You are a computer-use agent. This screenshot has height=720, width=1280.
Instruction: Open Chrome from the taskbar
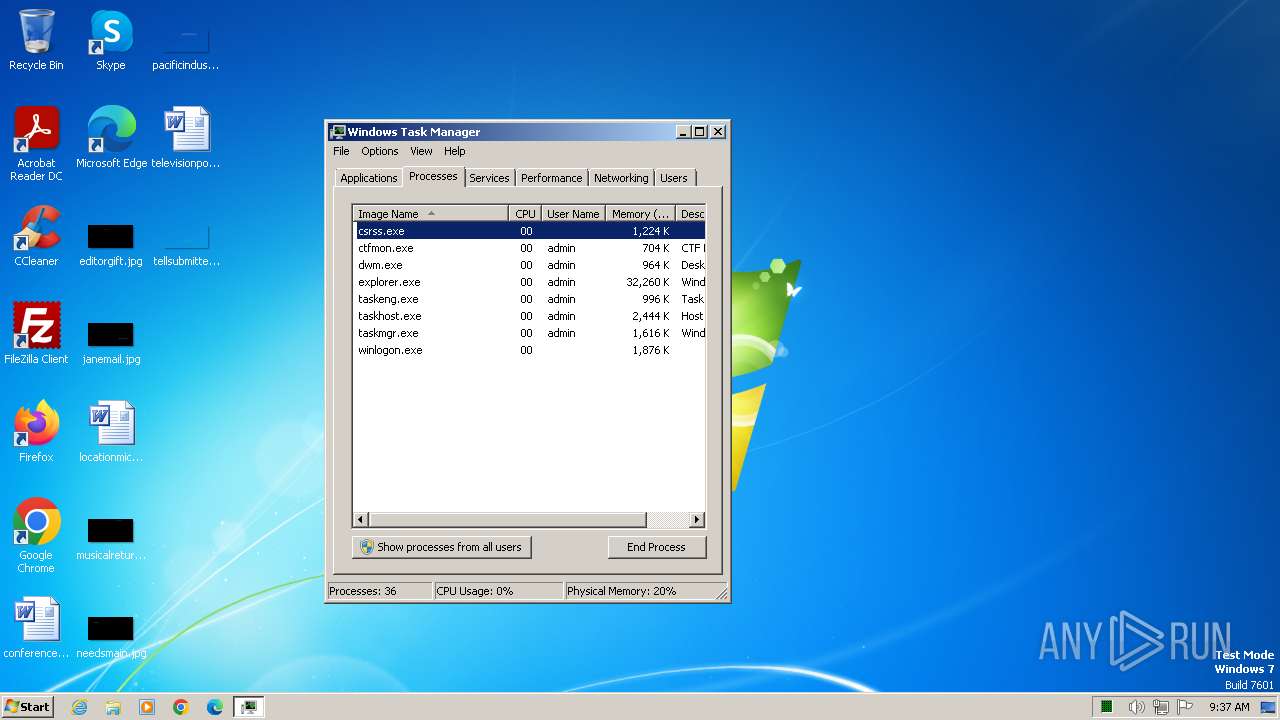pos(181,707)
